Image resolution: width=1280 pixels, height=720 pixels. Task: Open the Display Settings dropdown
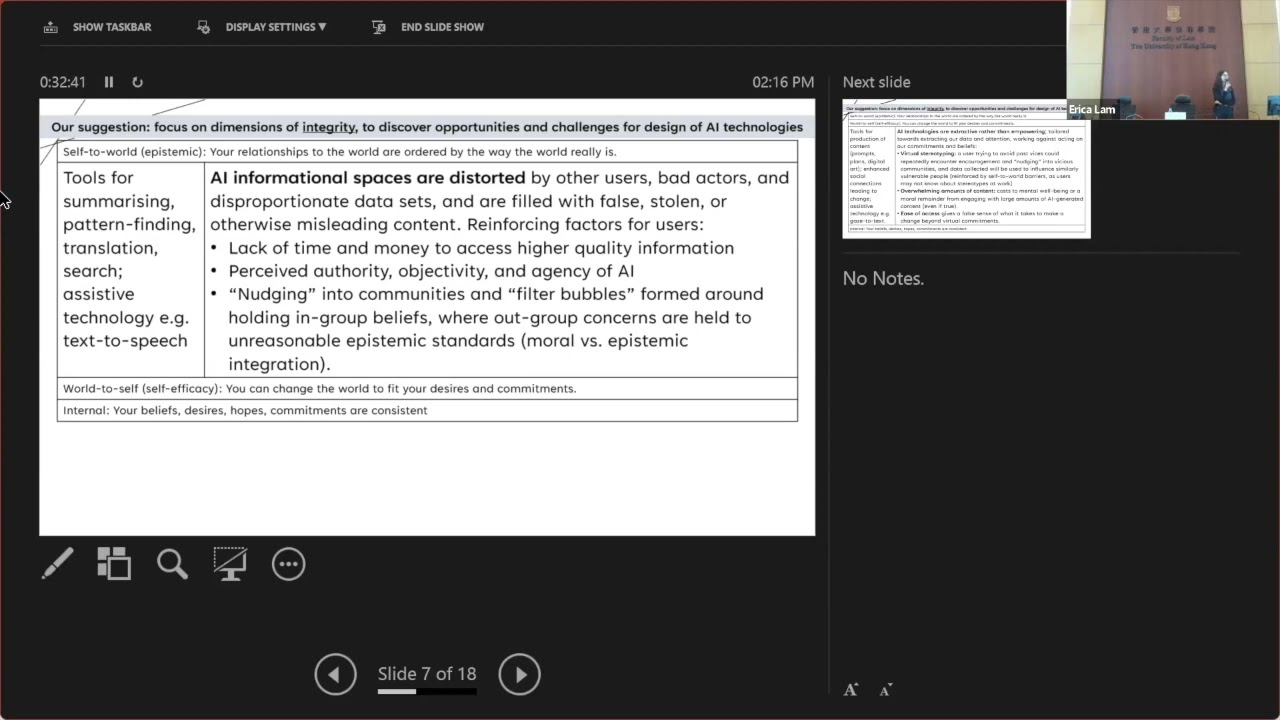(262, 27)
